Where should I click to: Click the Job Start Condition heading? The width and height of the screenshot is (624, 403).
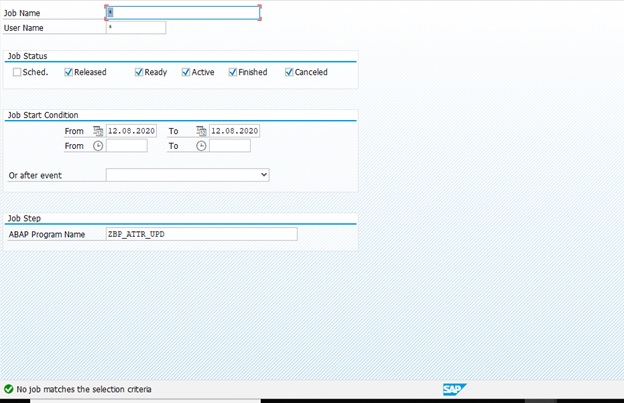(43, 115)
